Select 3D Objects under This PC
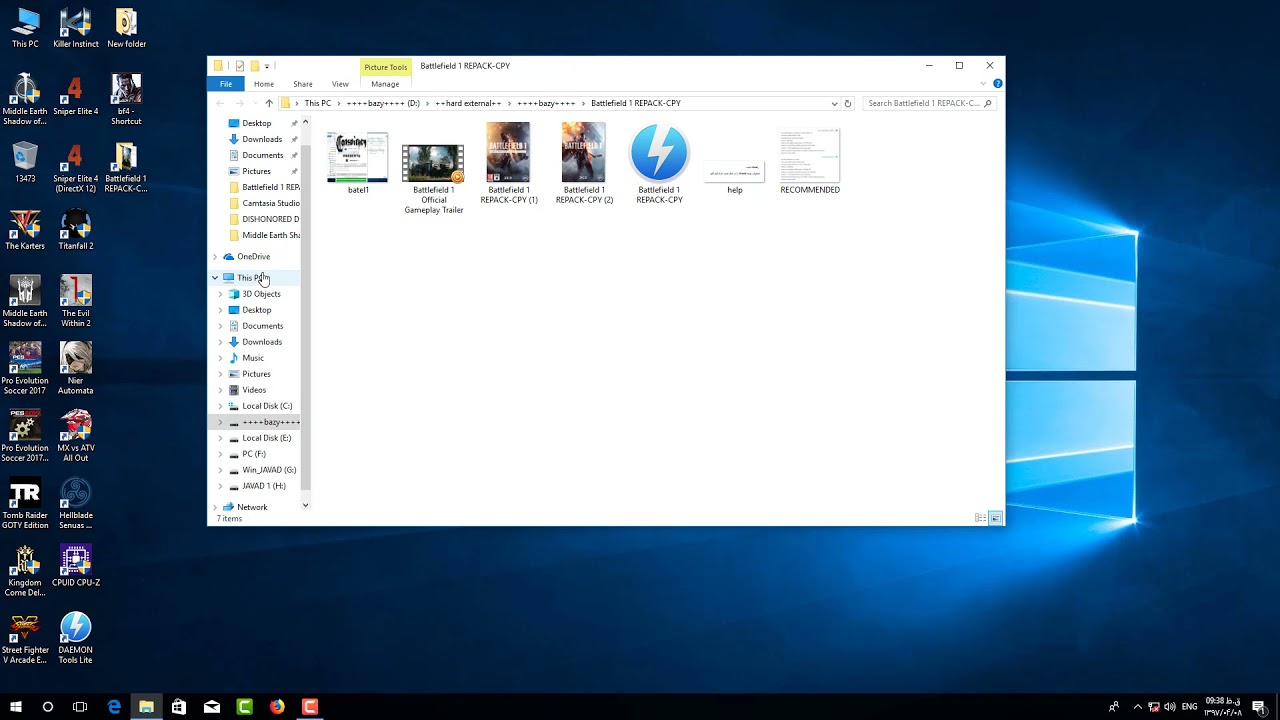 [x=261, y=294]
